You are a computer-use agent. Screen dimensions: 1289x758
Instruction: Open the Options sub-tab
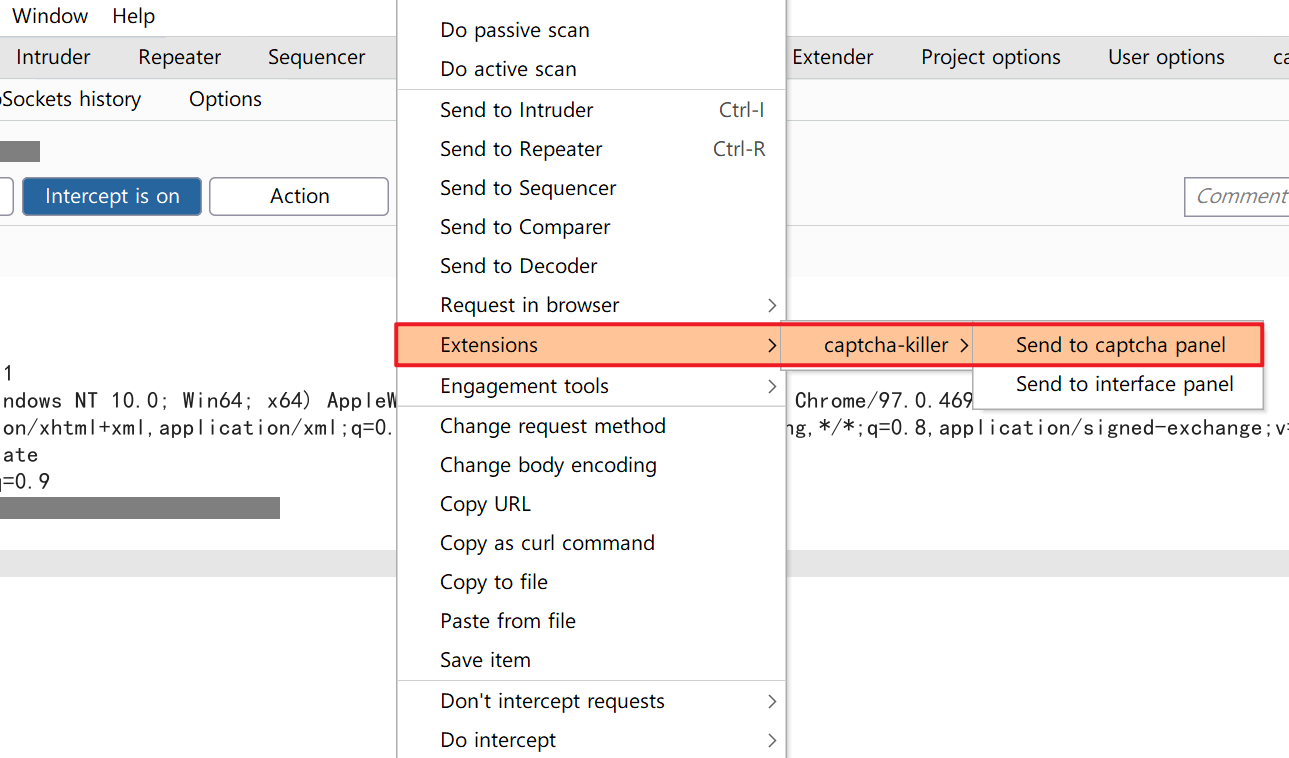(225, 99)
